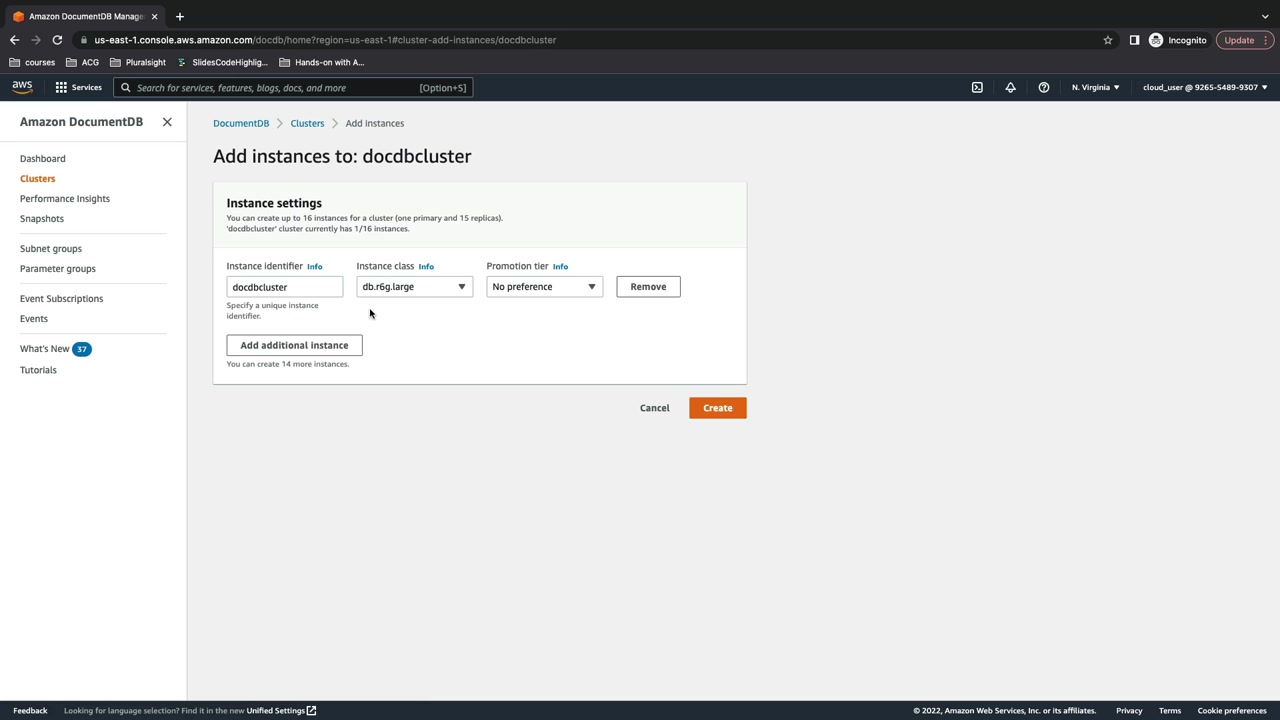Open the Instance class dropdown

point(414,287)
